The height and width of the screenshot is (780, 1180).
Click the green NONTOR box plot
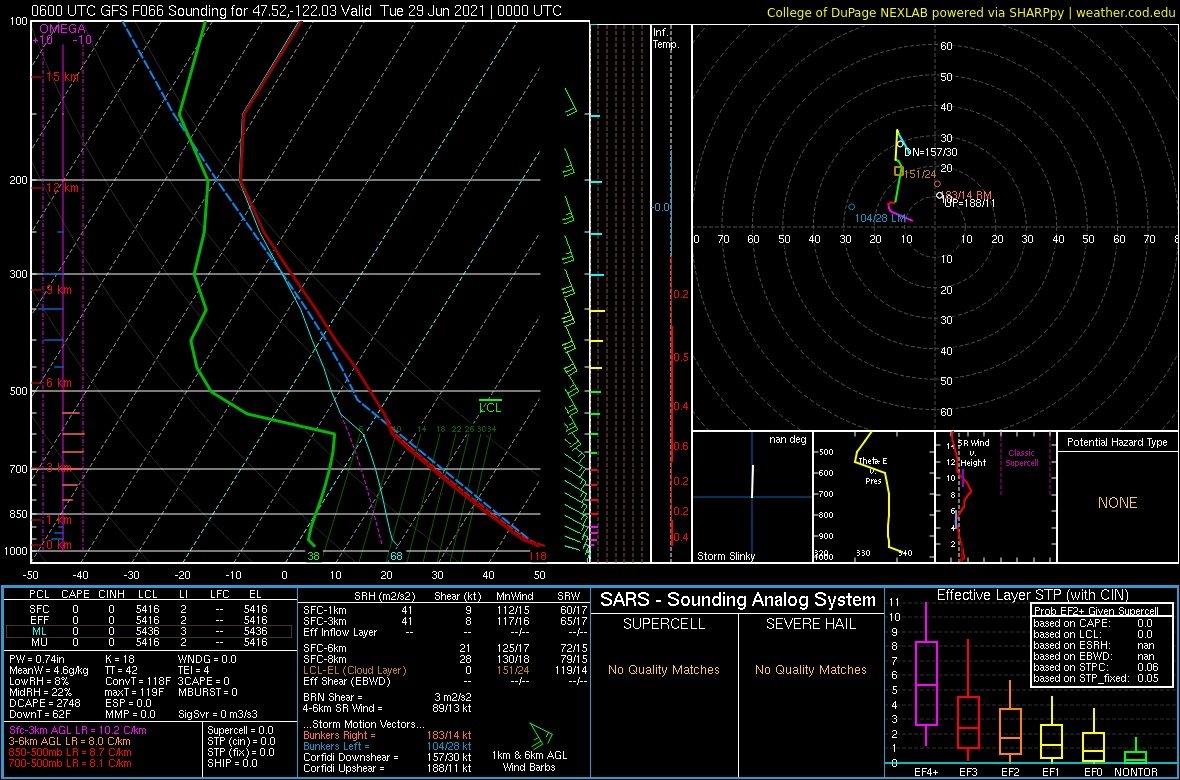click(x=1136, y=753)
